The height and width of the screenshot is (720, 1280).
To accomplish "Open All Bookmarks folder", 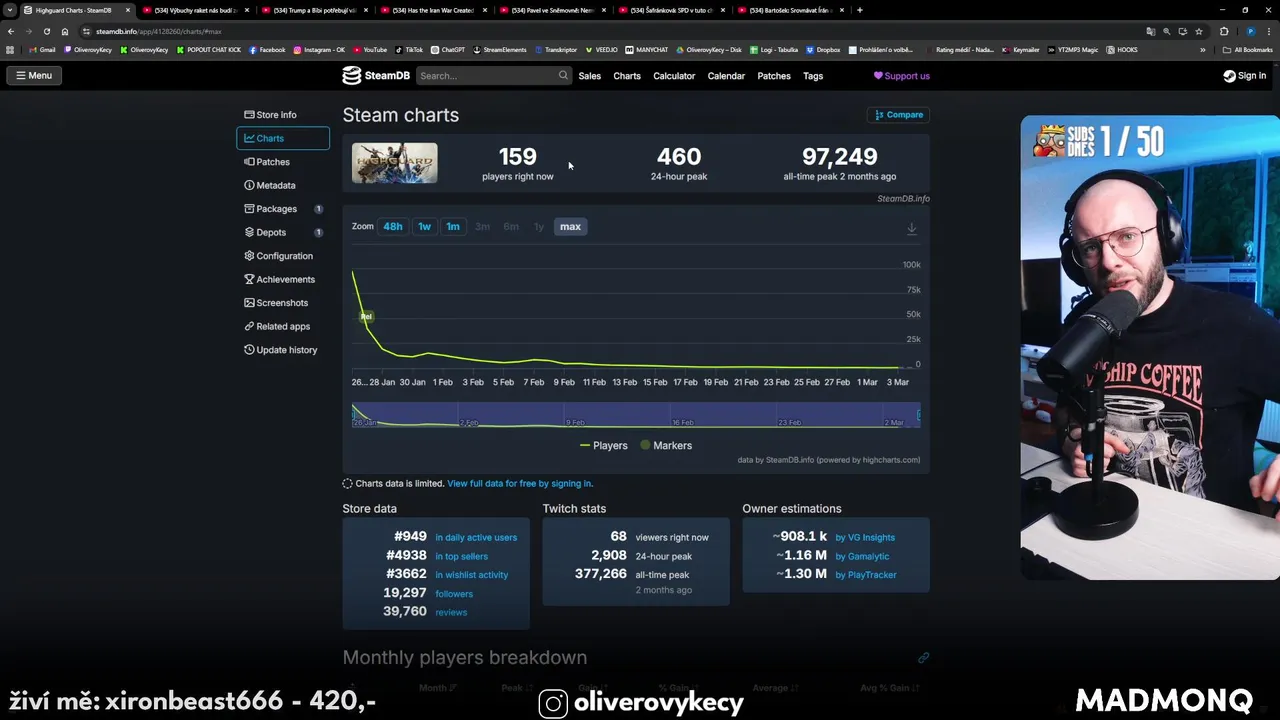I will (1248, 49).
